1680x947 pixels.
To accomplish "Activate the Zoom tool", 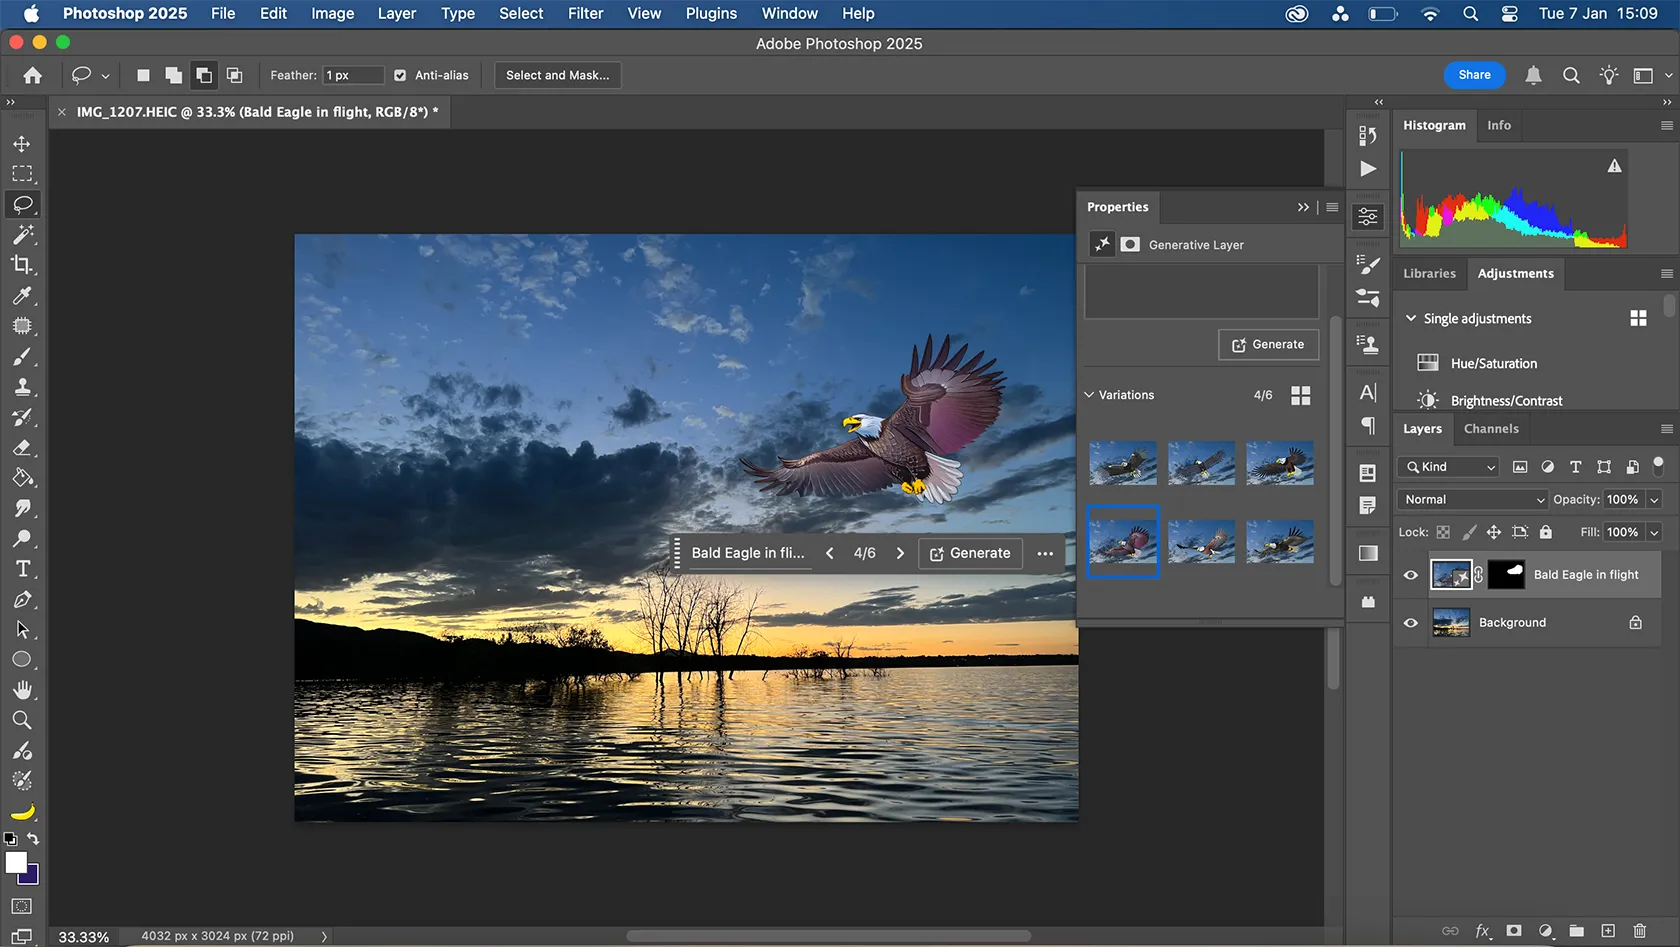I will pyautogui.click(x=23, y=720).
